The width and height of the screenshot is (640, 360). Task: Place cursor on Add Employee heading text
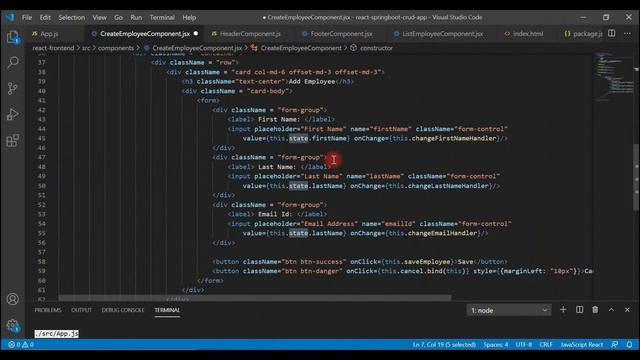312,81
